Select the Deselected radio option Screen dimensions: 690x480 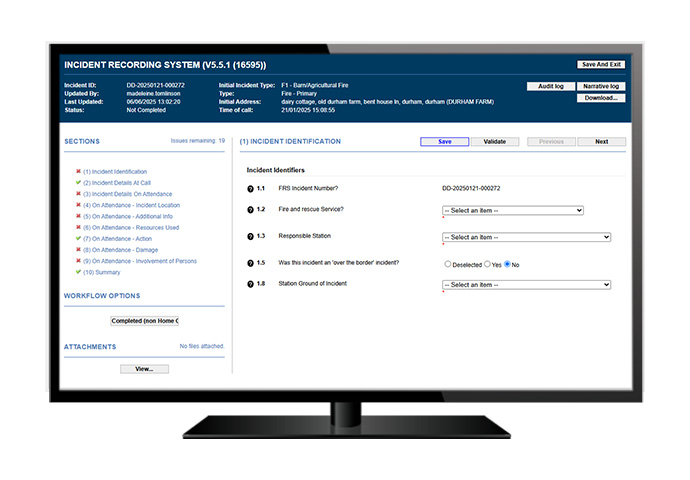[x=447, y=264]
